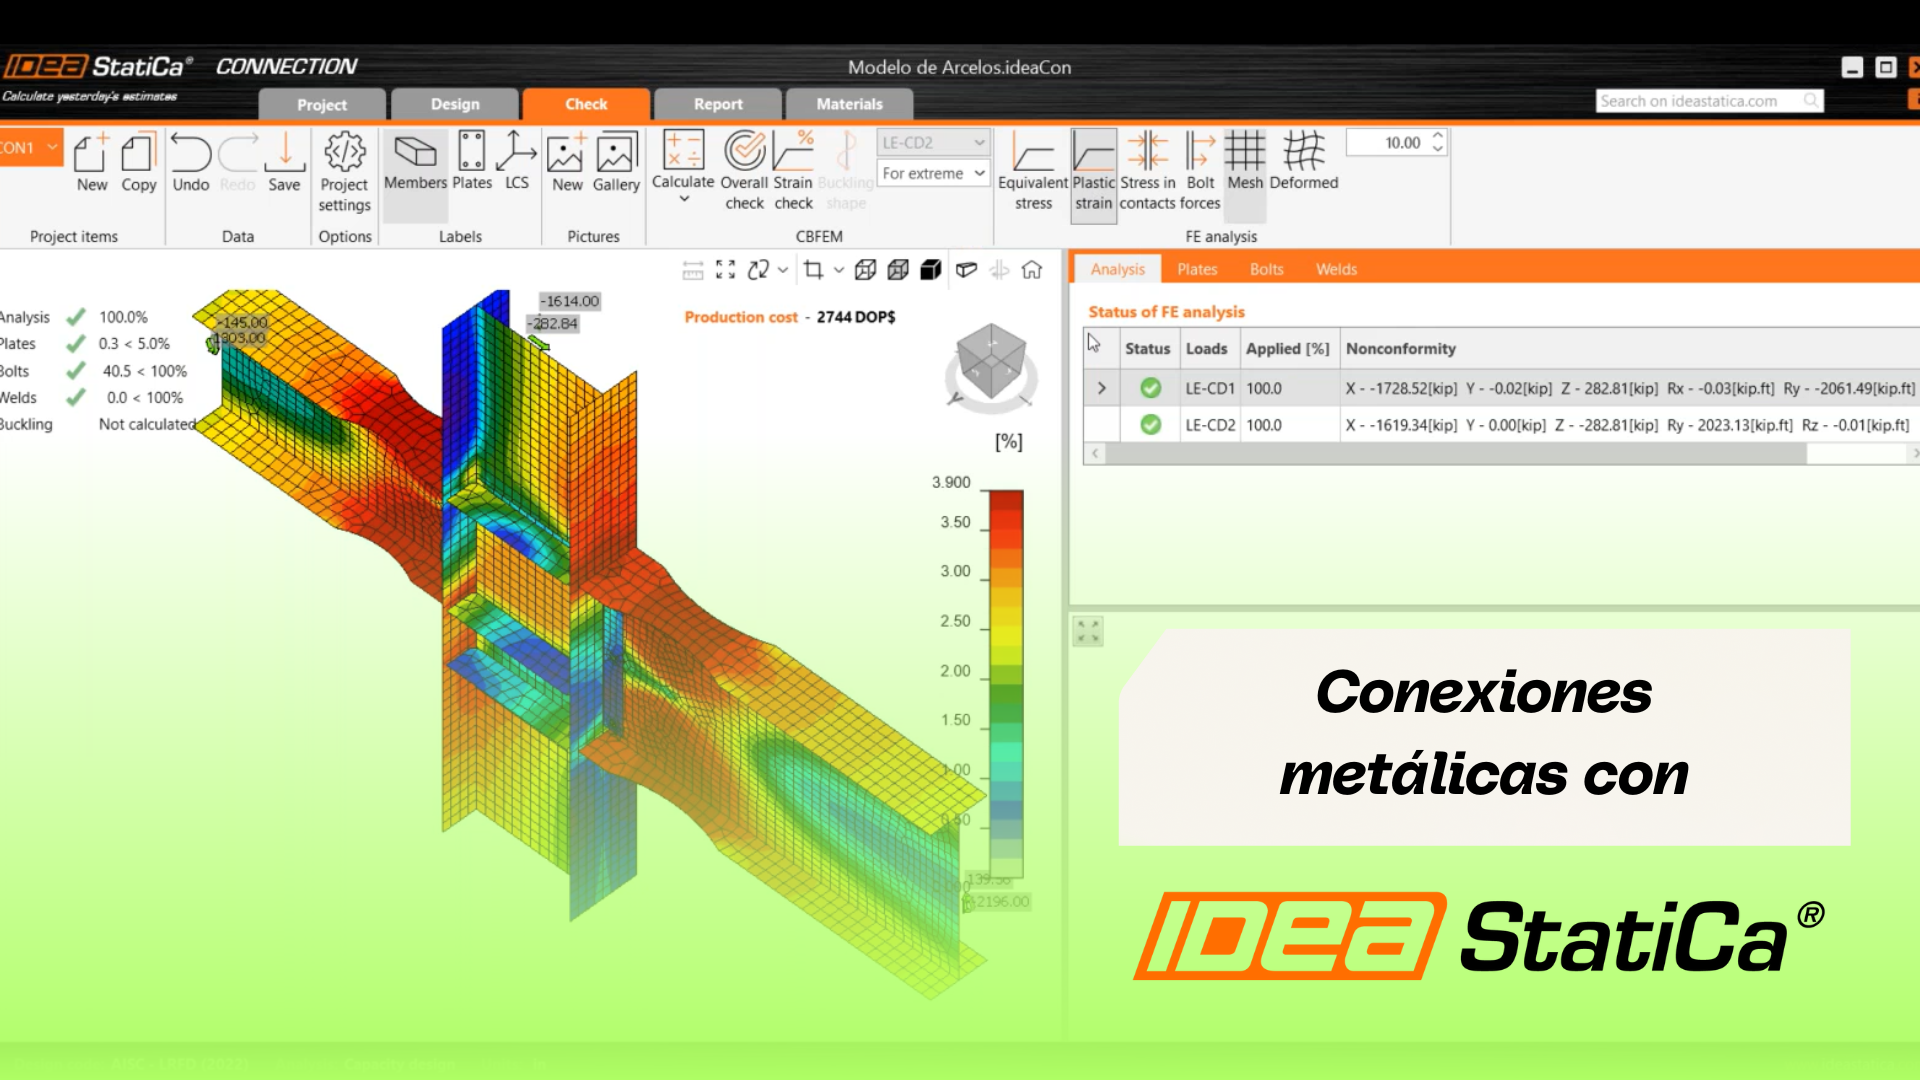The width and height of the screenshot is (1920, 1080).
Task: Copy the current project item
Action: (139, 162)
